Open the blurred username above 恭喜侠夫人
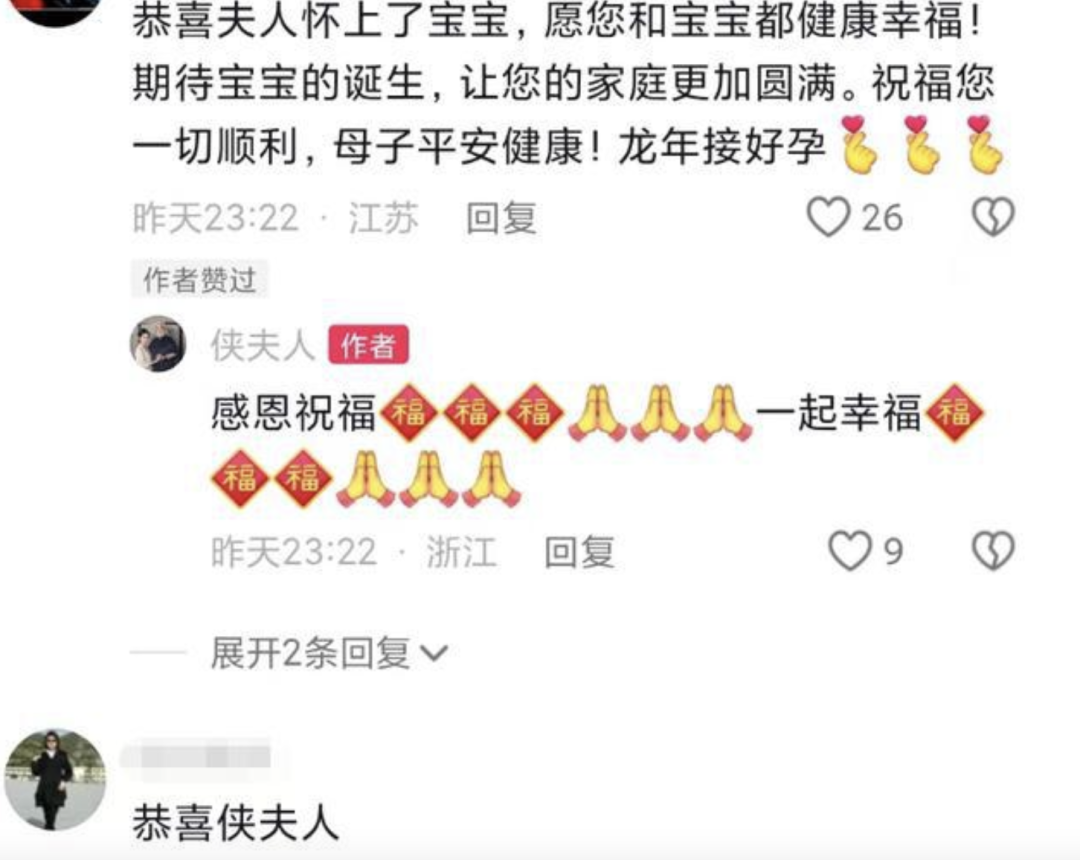The image size is (1080, 860). coord(196,757)
